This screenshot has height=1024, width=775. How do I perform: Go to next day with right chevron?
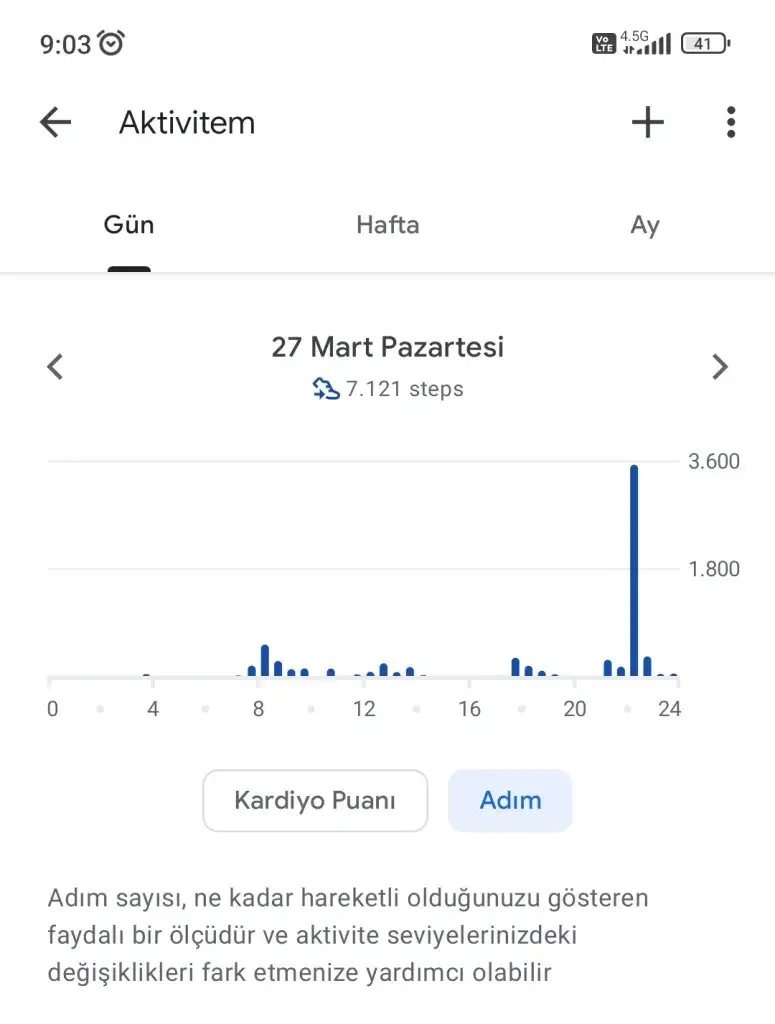click(x=720, y=367)
